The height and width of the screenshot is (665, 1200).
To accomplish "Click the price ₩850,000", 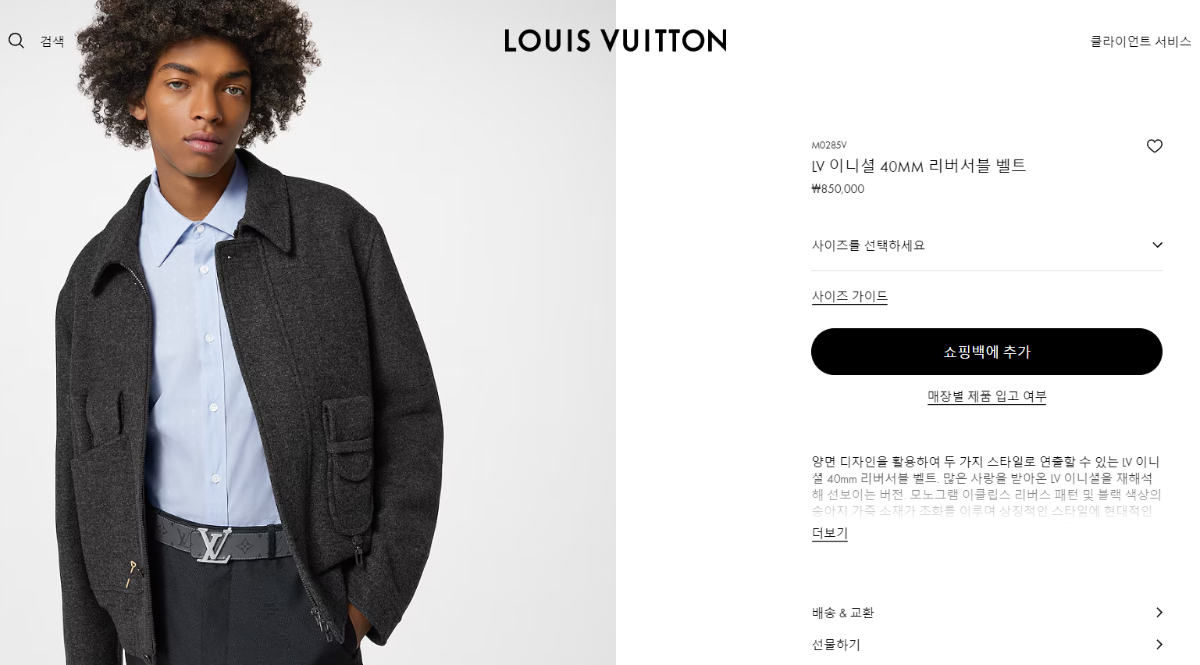I will pos(838,189).
